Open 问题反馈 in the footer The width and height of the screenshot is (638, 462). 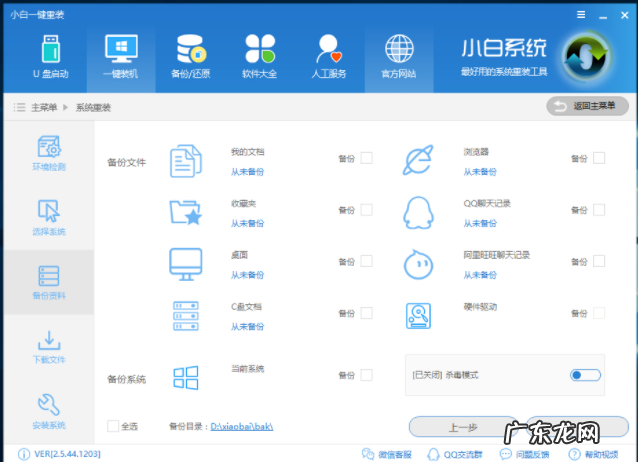coord(524,454)
